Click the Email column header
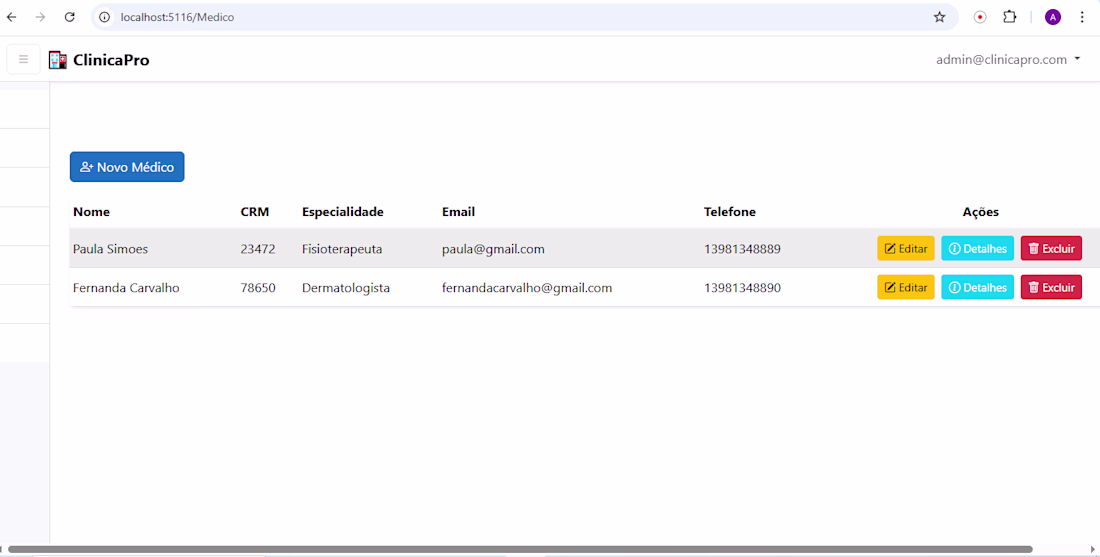 [x=458, y=212]
